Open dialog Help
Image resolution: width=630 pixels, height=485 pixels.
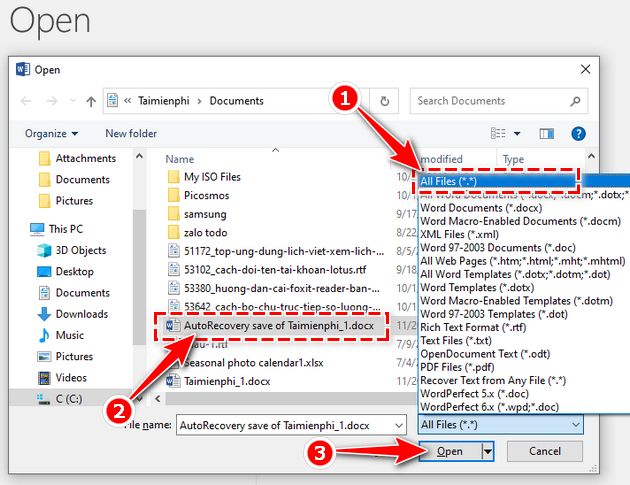[578, 133]
